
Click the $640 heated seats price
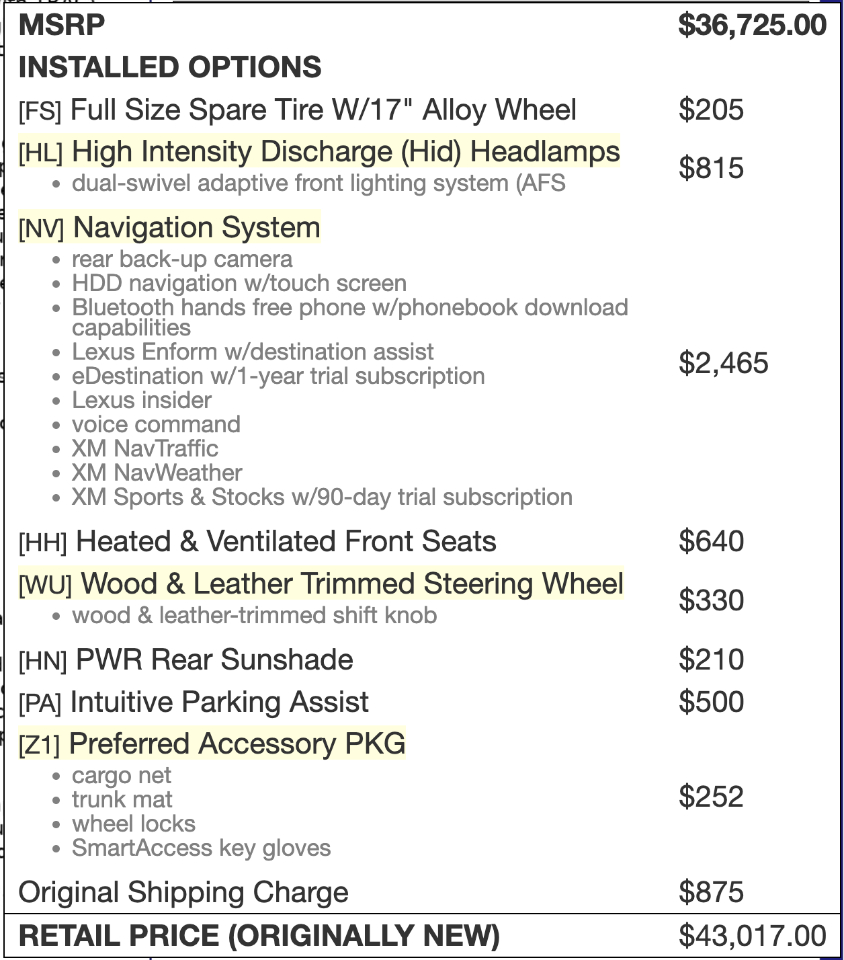(711, 541)
